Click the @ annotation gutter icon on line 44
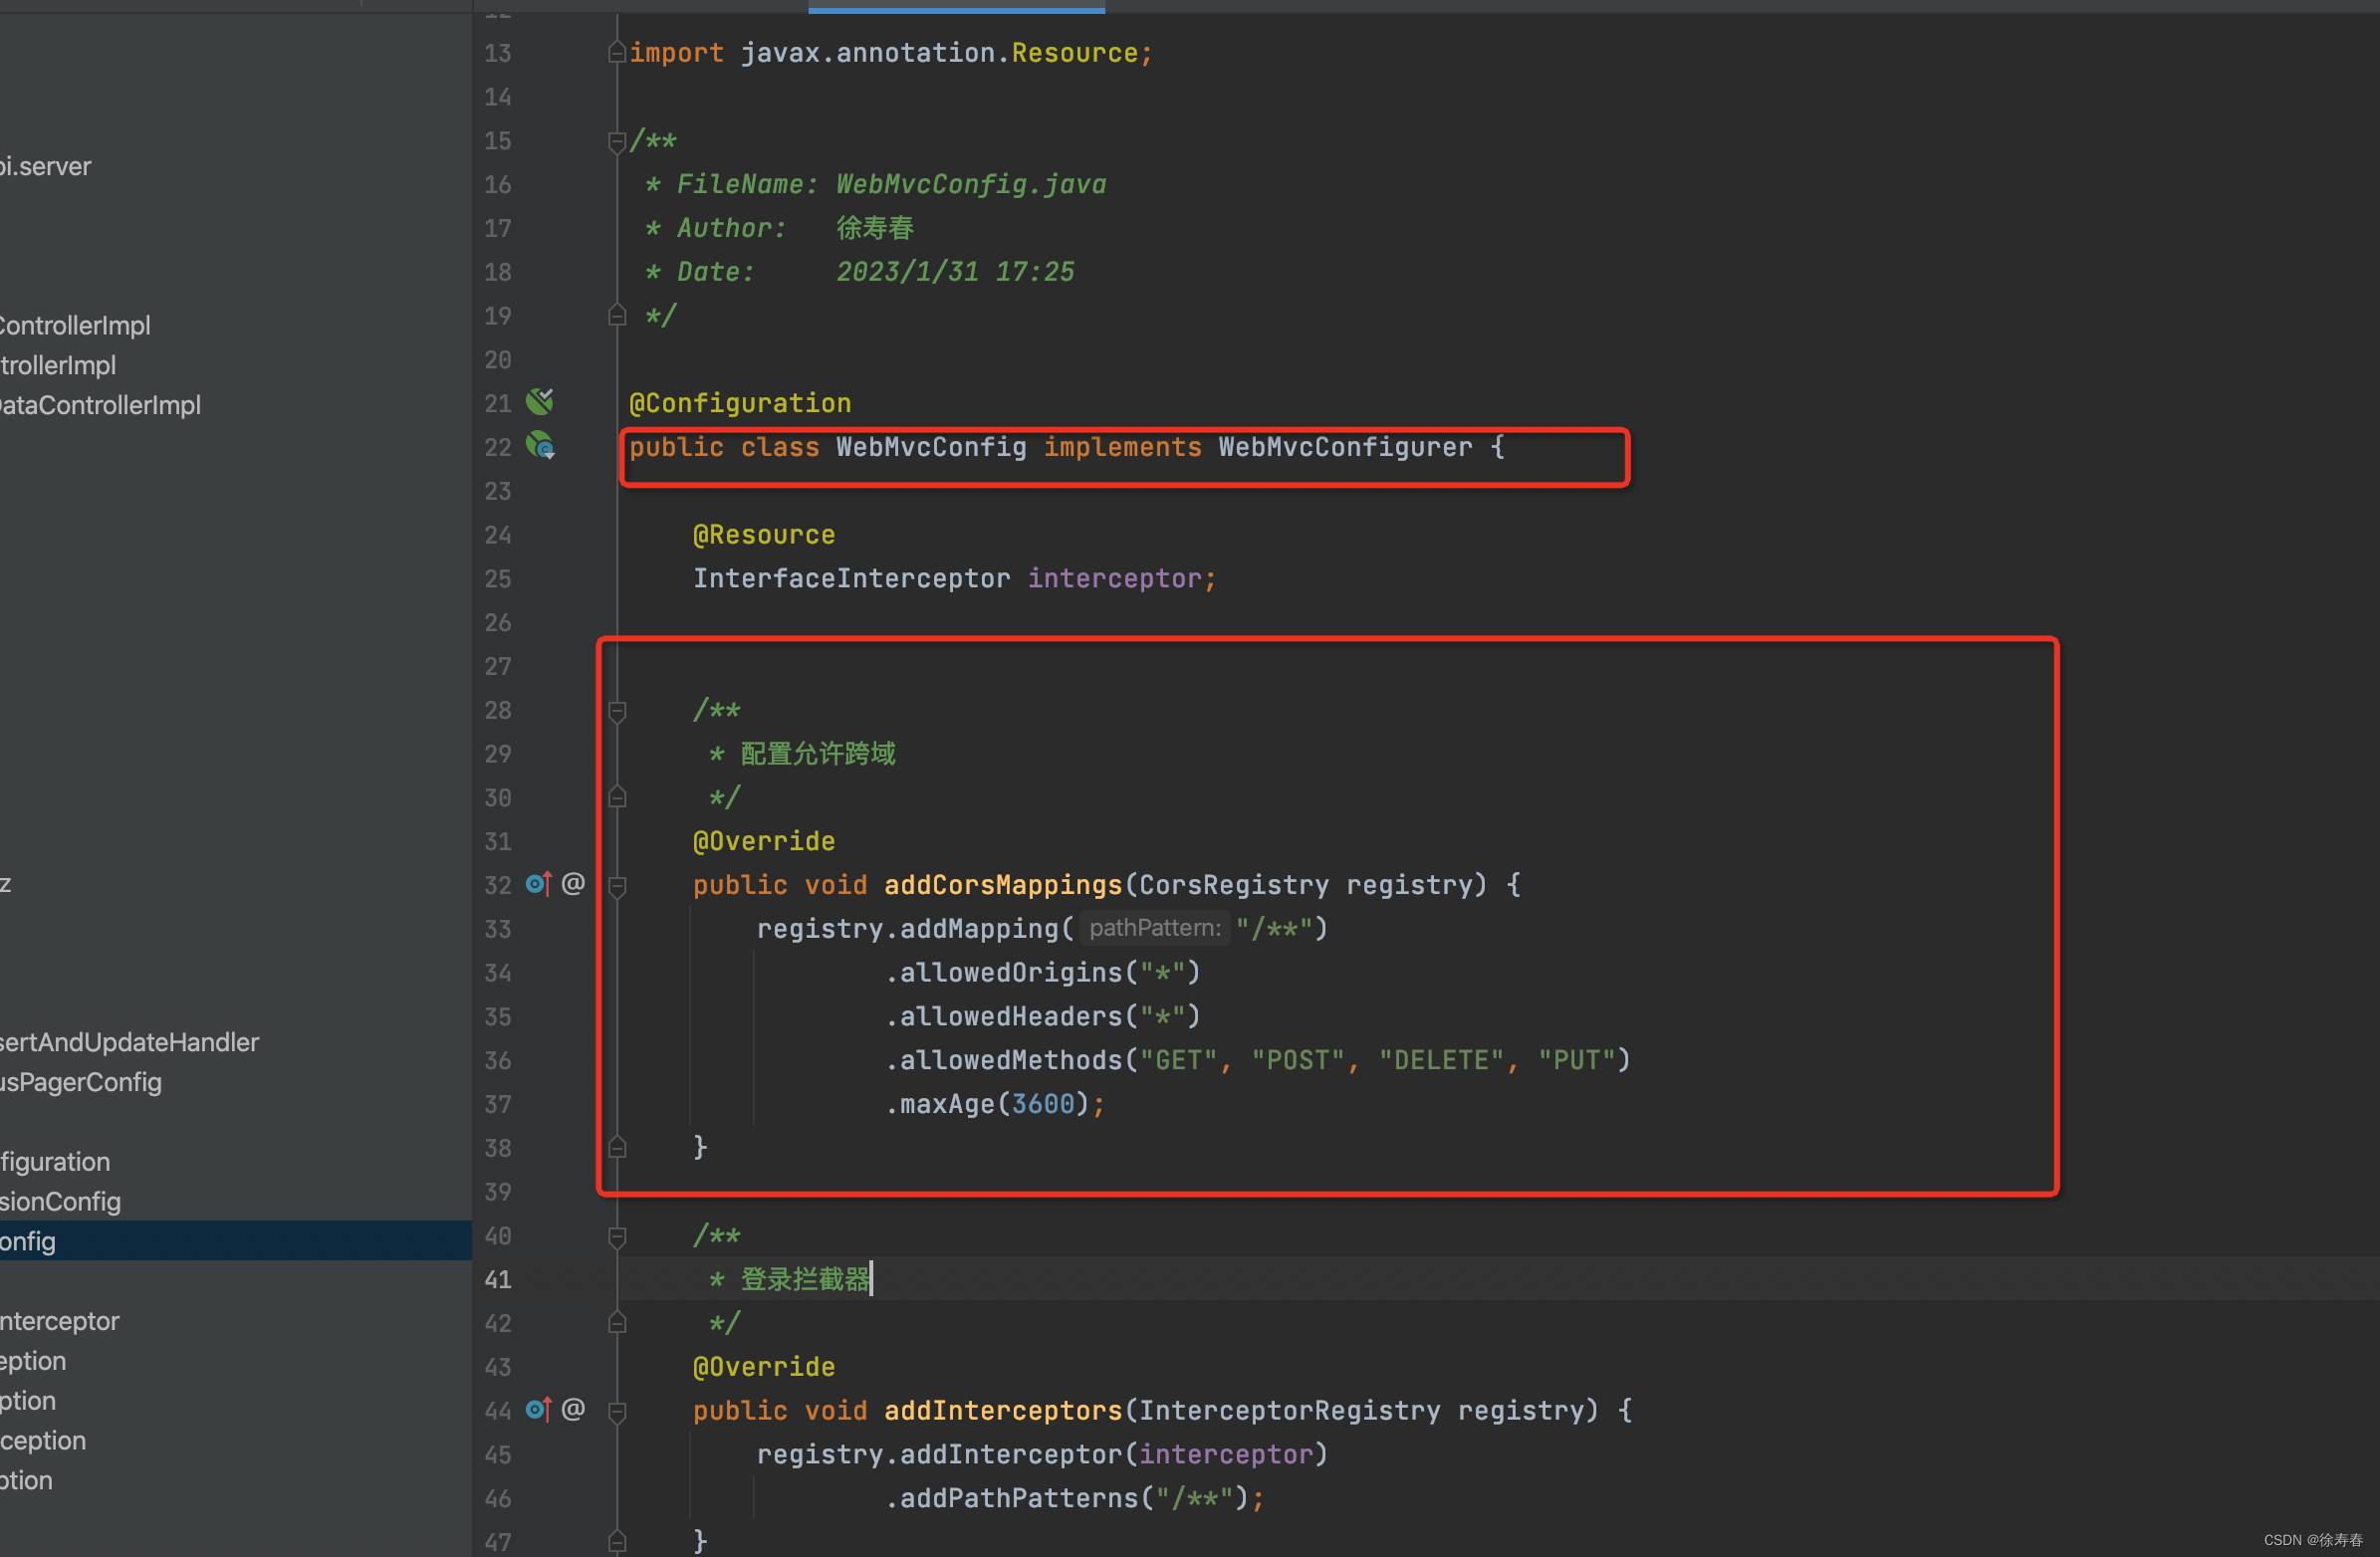 click(573, 1409)
